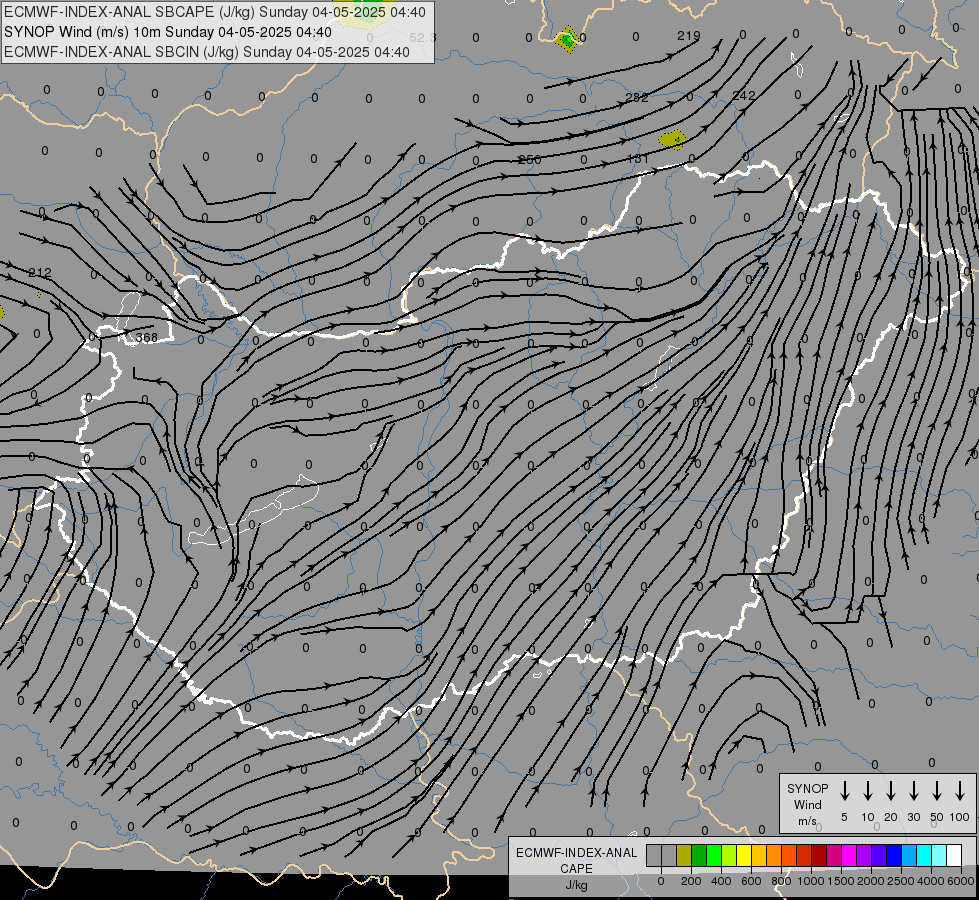The height and width of the screenshot is (900, 979).
Task: Click the wind arrow labeled 5 m/s
Action: [x=844, y=790]
